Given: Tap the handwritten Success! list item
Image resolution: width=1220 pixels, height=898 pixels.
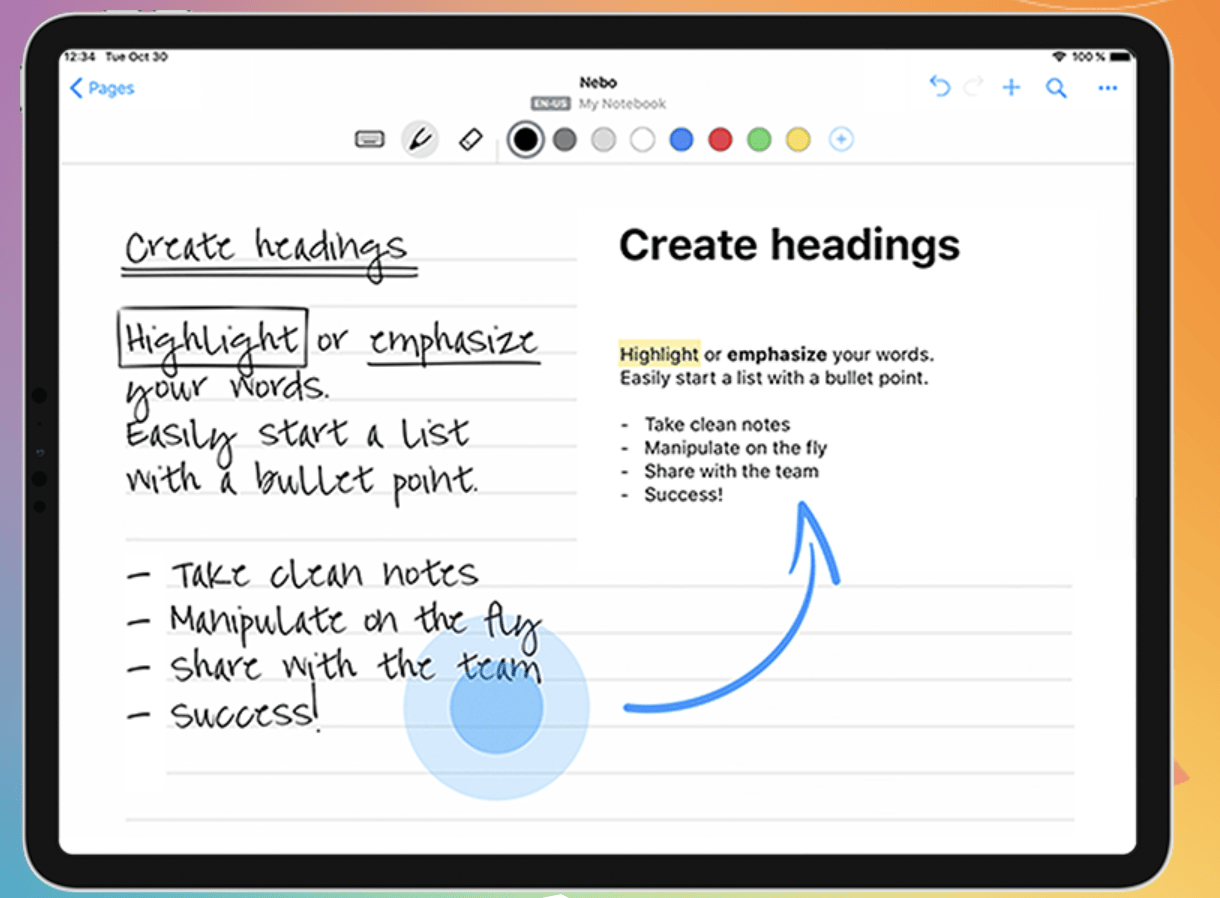Looking at the screenshot, I should pyautogui.click(x=243, y=712).
